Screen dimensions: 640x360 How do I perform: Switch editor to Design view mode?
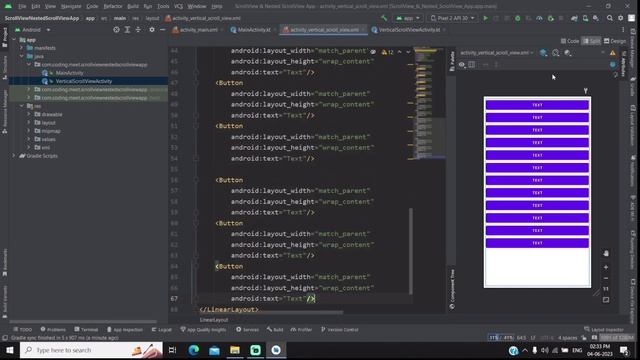click(615, 41)
